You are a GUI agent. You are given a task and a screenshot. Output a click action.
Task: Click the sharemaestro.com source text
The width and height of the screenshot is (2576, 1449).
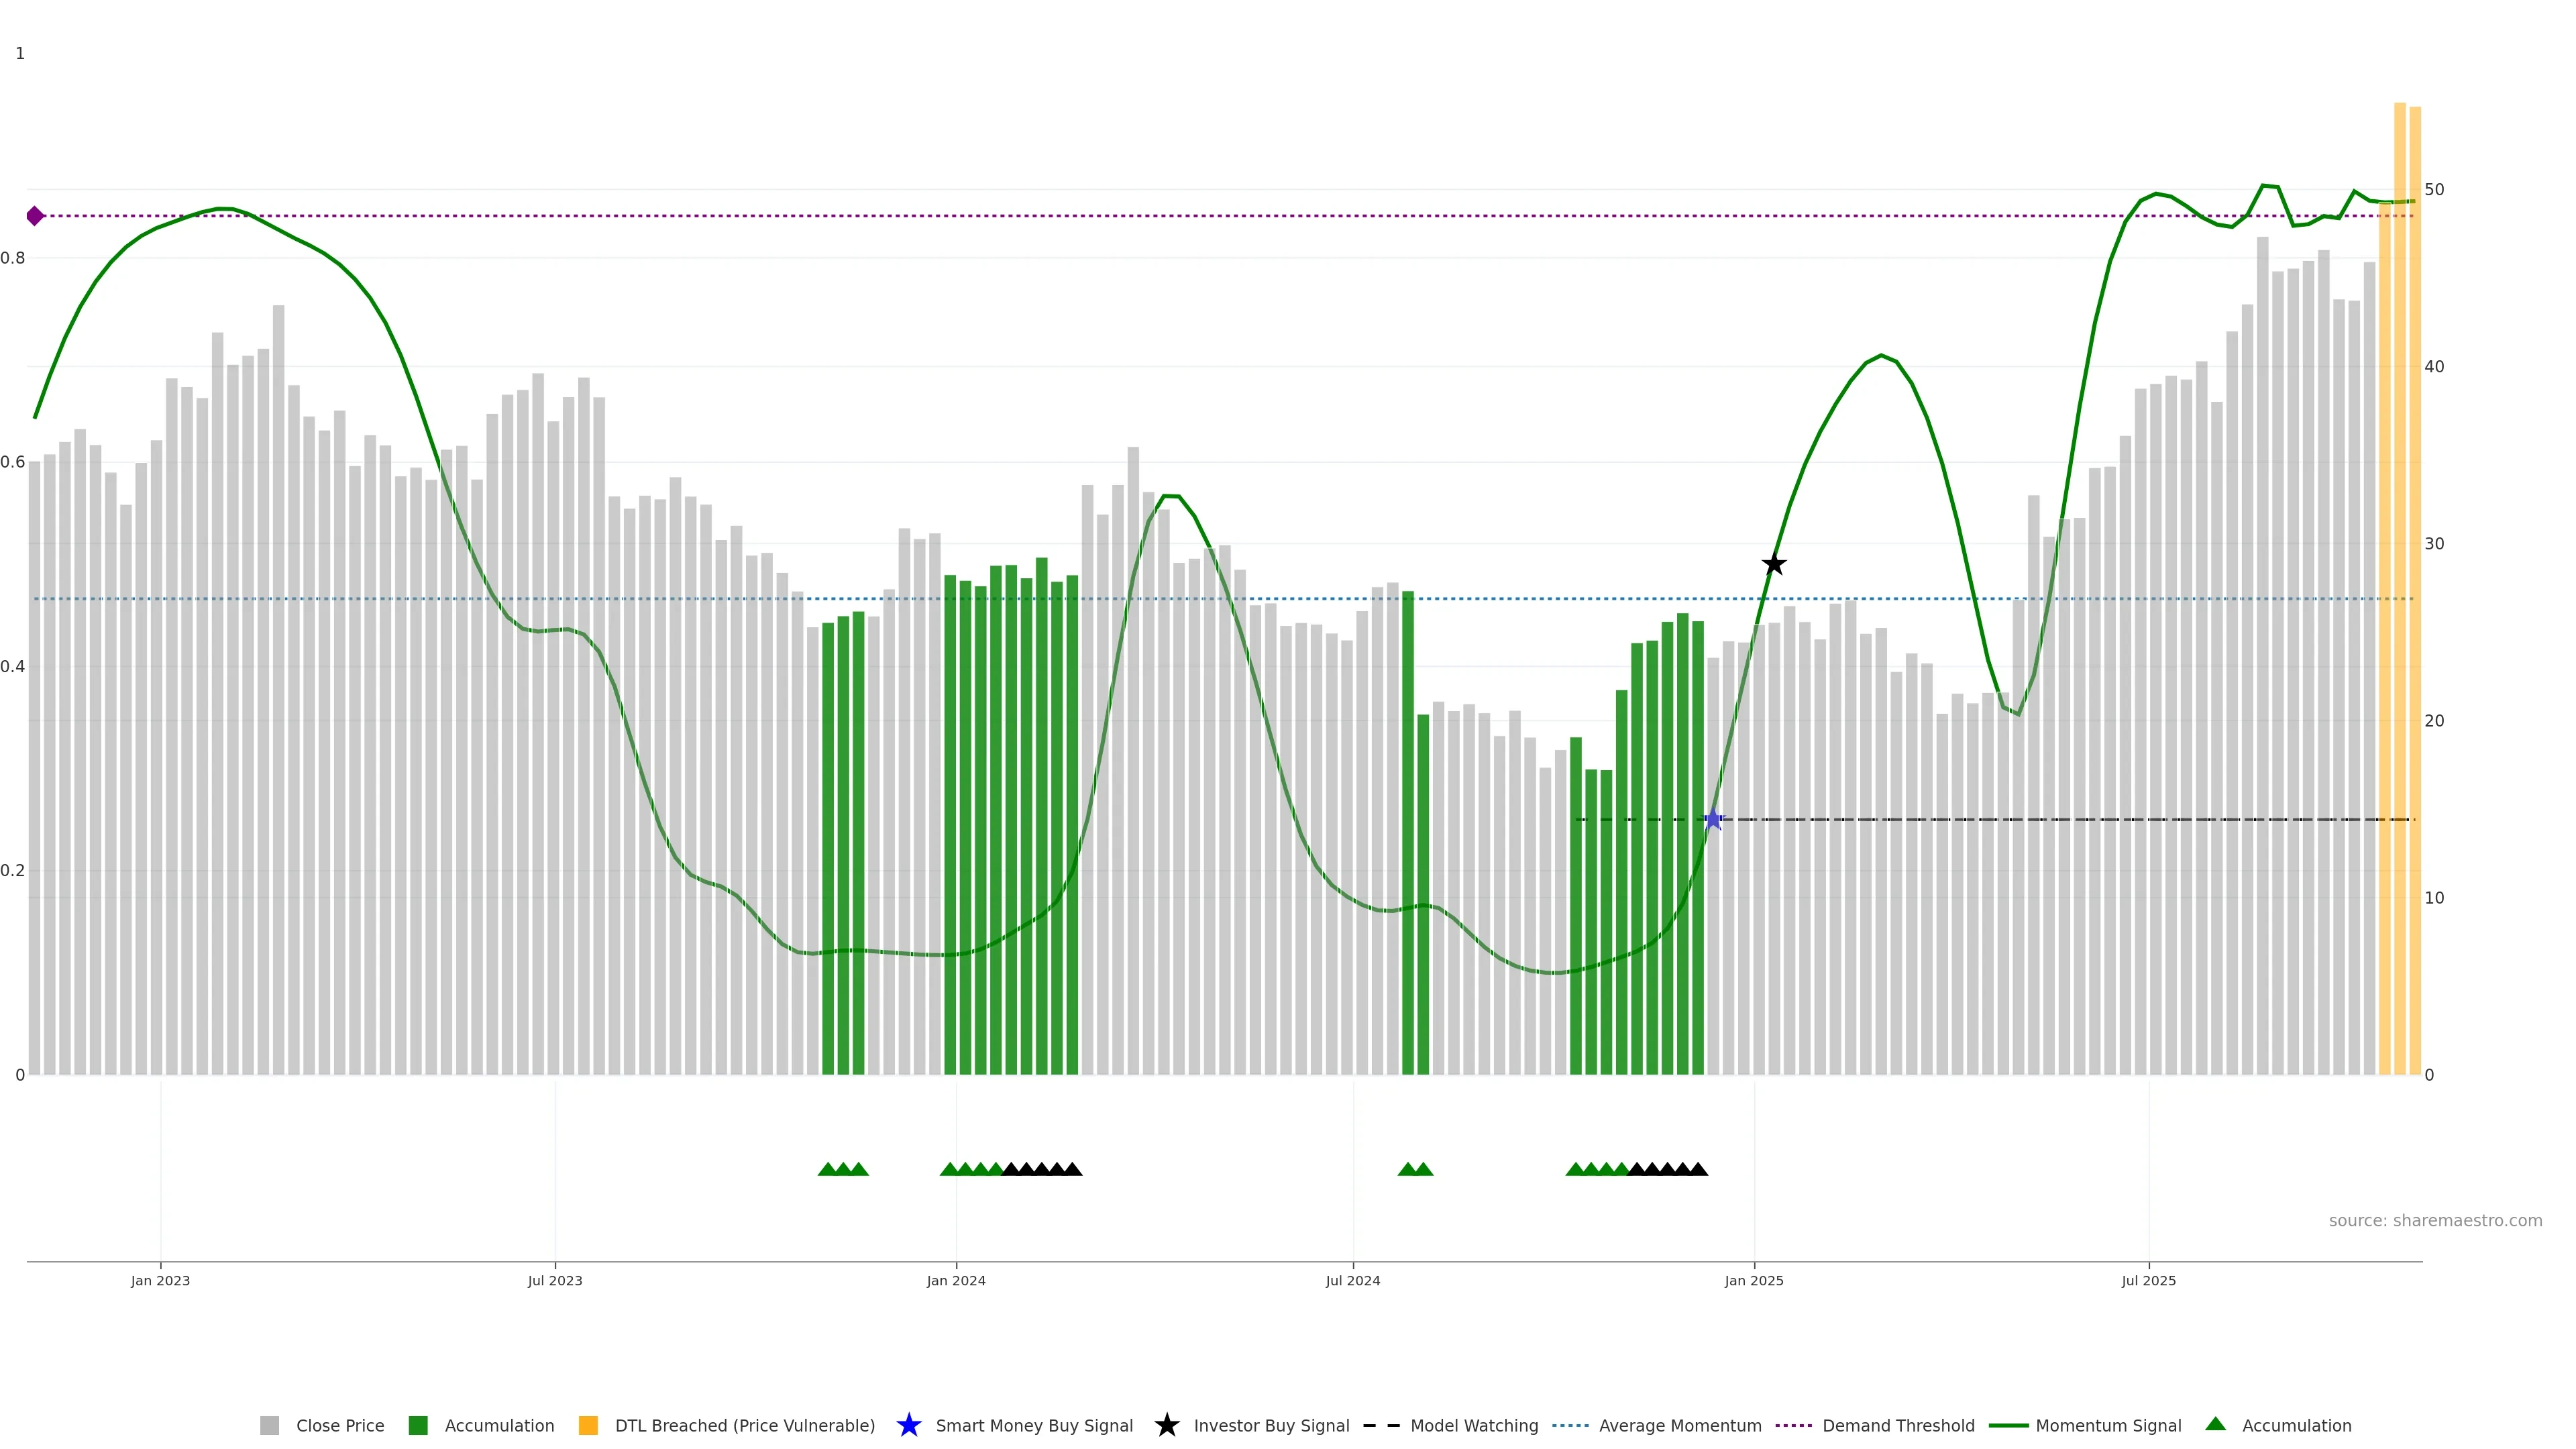pos(2435,1221)
